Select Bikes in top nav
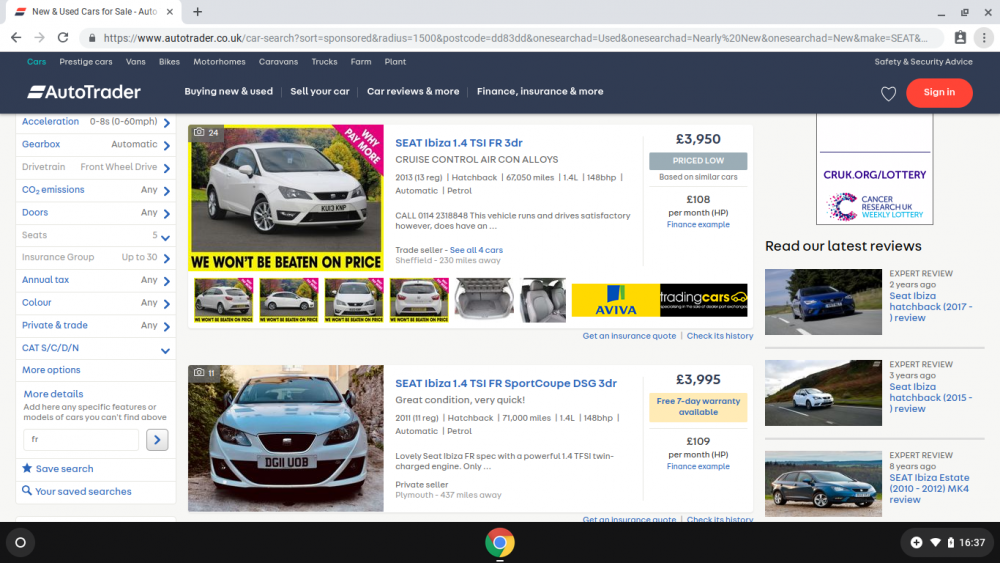Screen dimensions: 1000x563 point(169,62)
